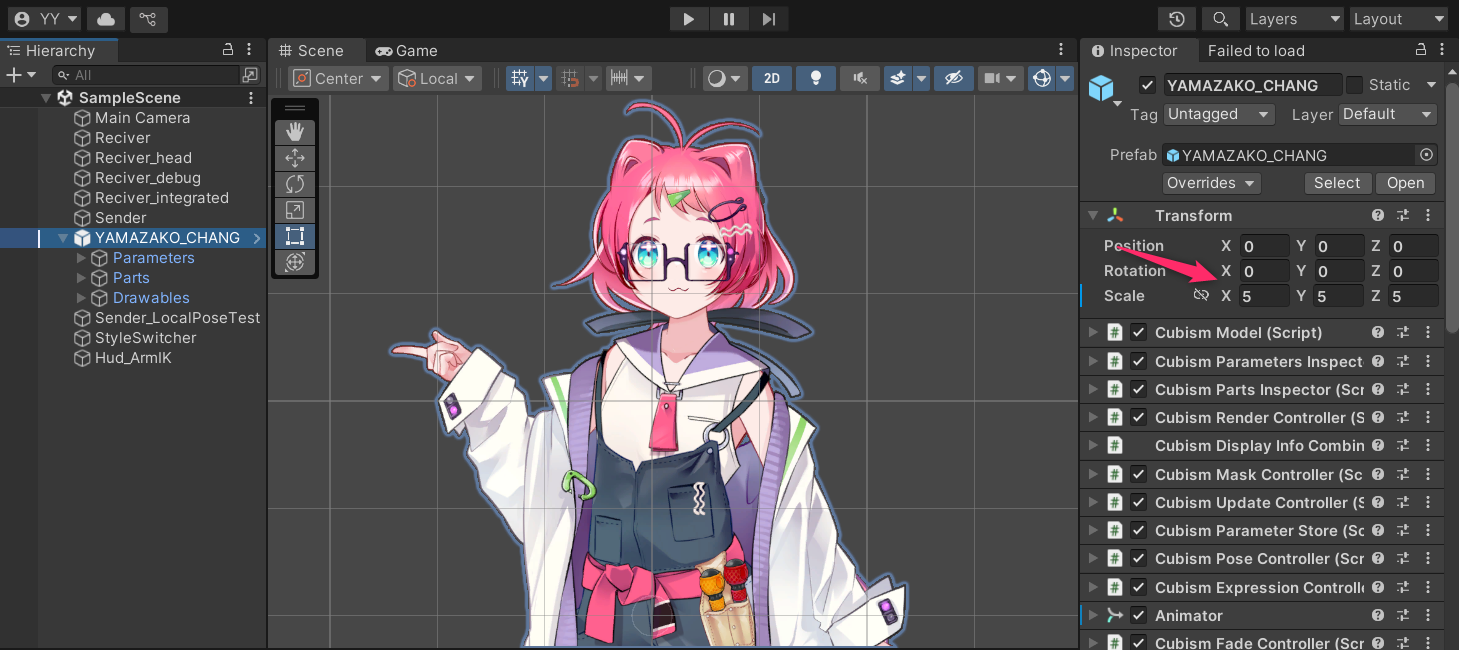Open scene camera settings
Viewport: 1459px width, 650px height.
point(999,78)
